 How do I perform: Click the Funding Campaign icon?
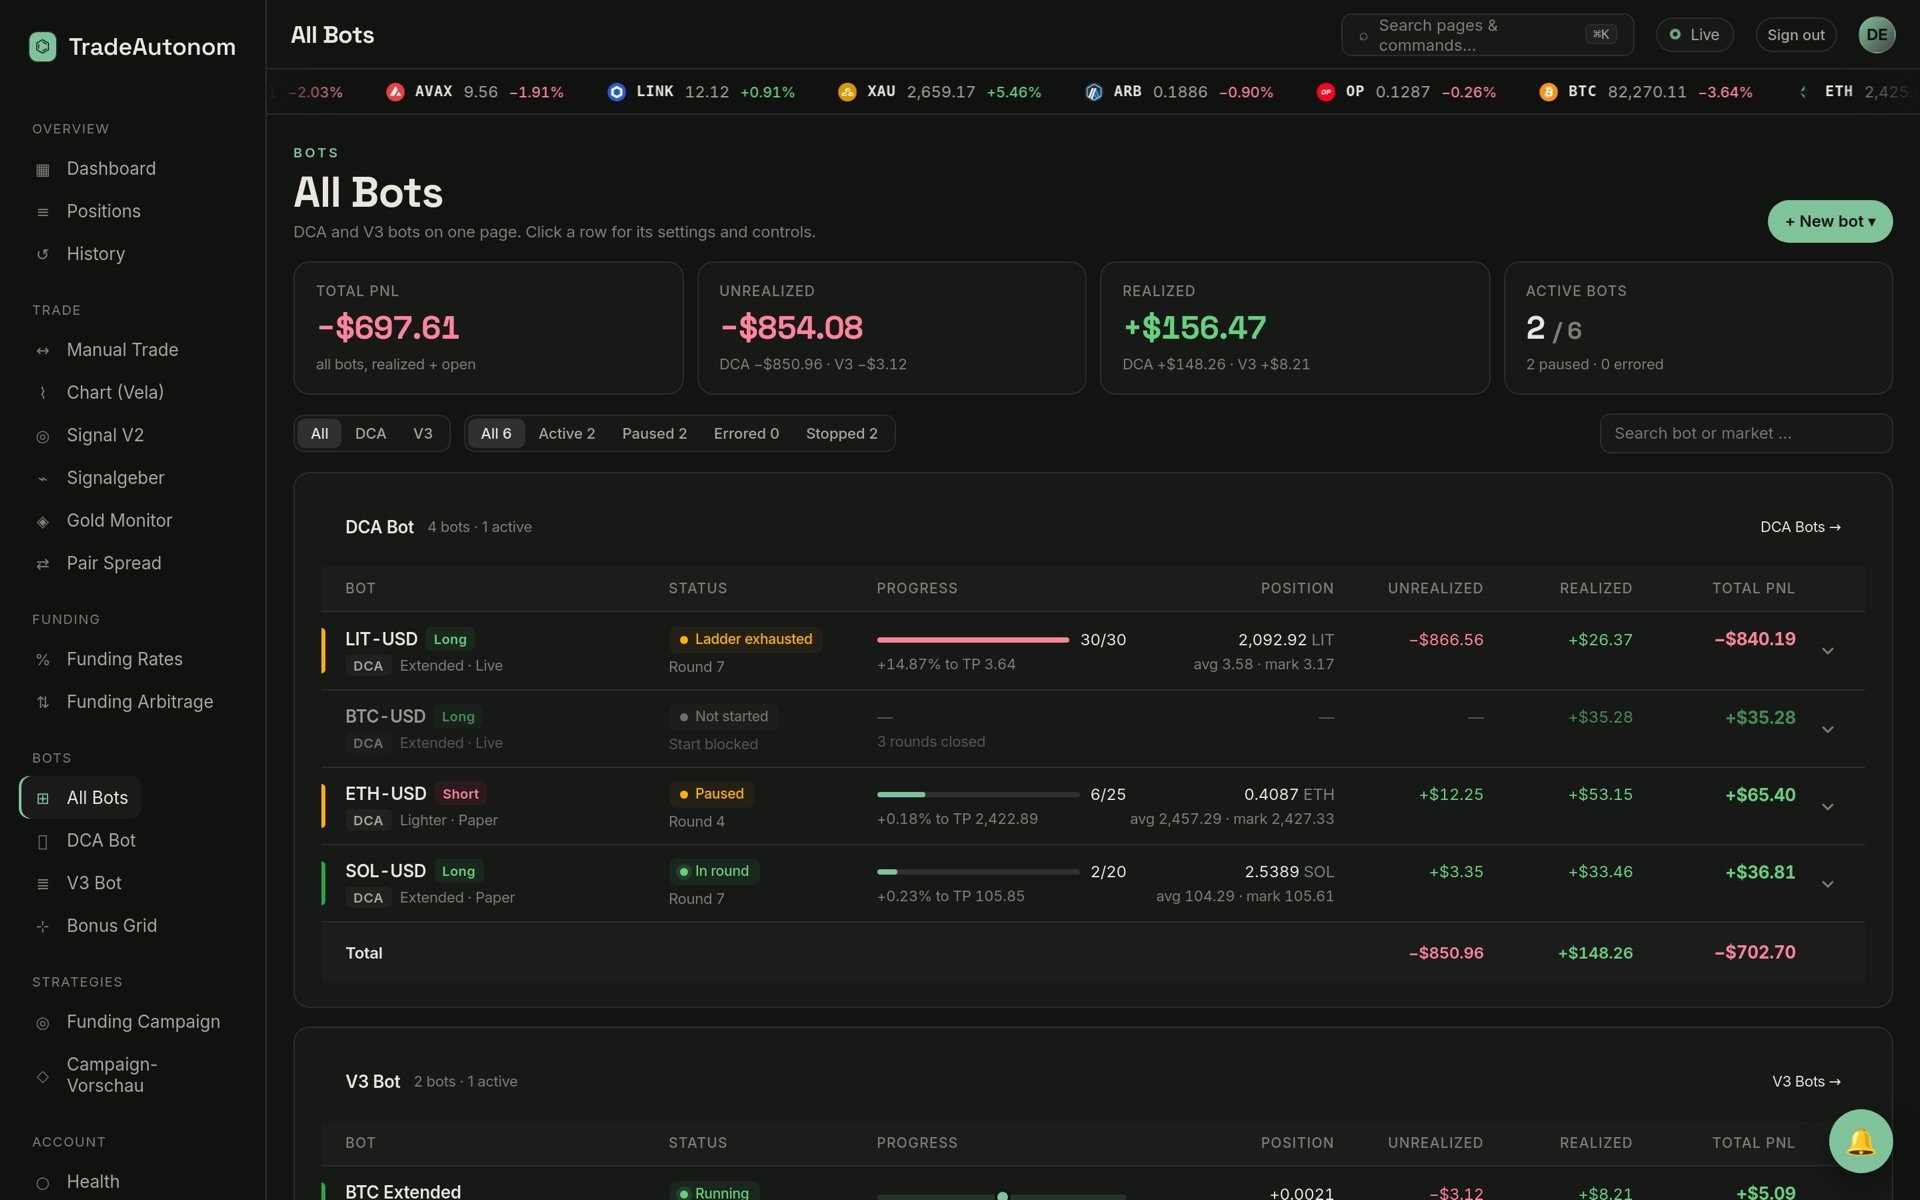point(42,1023)
